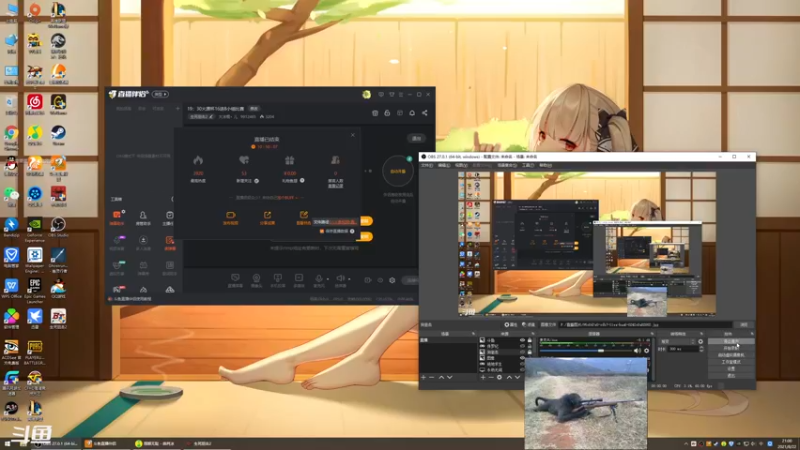This screenshot has width=800, height=450.
Task: Click Properties button in OBS source toolbar
Action: pyautogui.click(x=511, y=324)
